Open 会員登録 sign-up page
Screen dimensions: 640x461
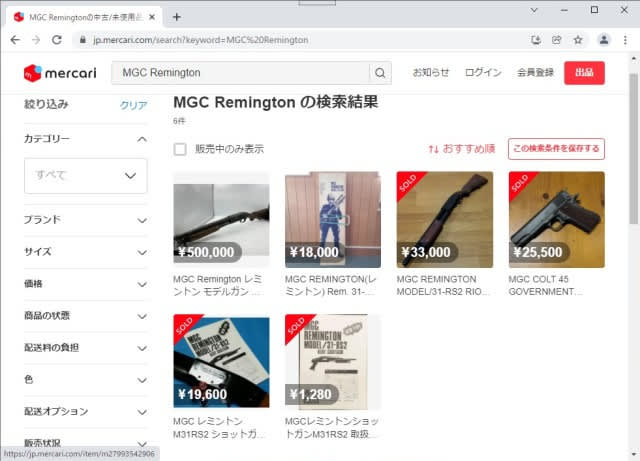536,73
